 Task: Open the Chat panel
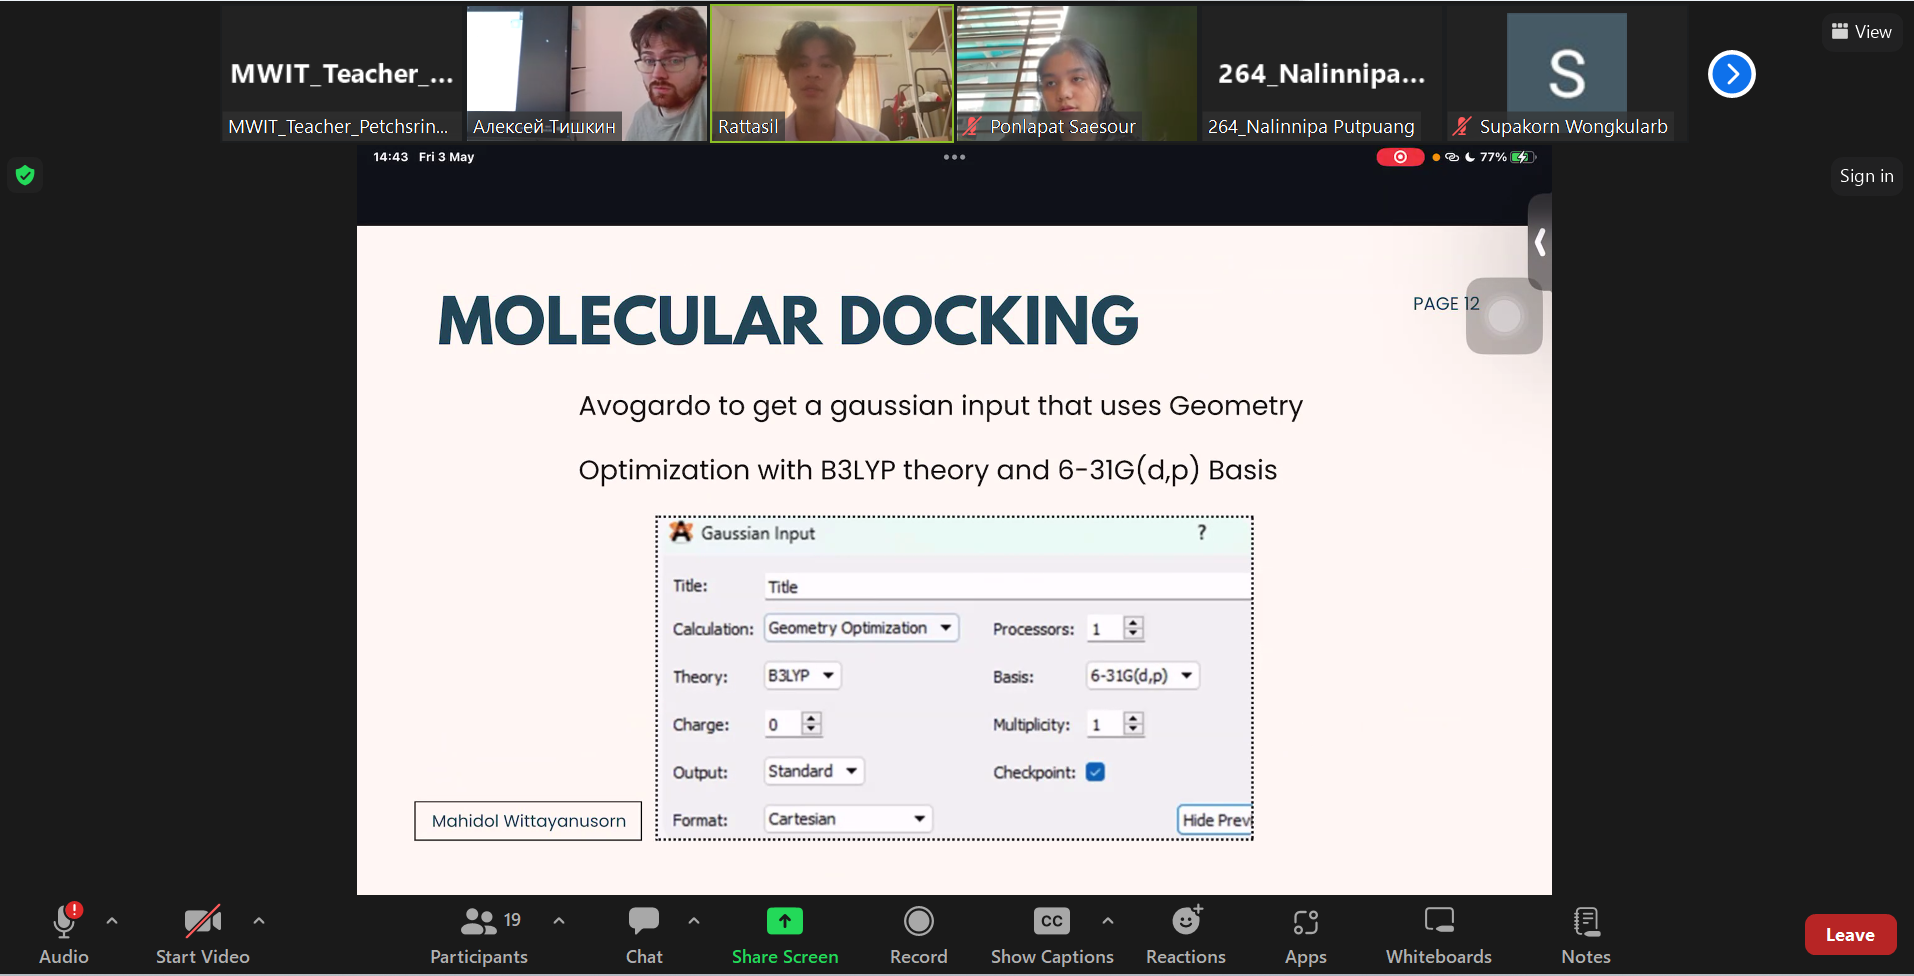tap(644, 921)
